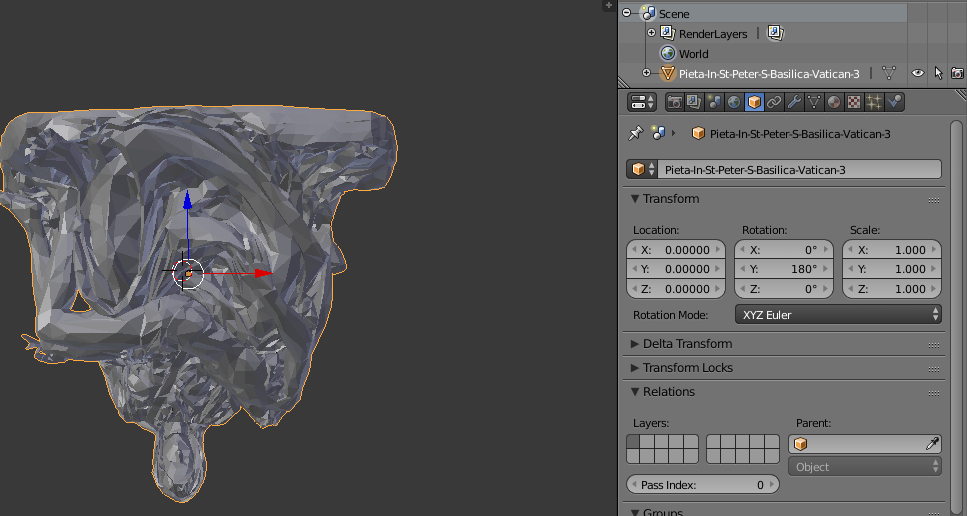Collapse the Transform panel
This screenshot has height=516, width=967.
[635, 199]
